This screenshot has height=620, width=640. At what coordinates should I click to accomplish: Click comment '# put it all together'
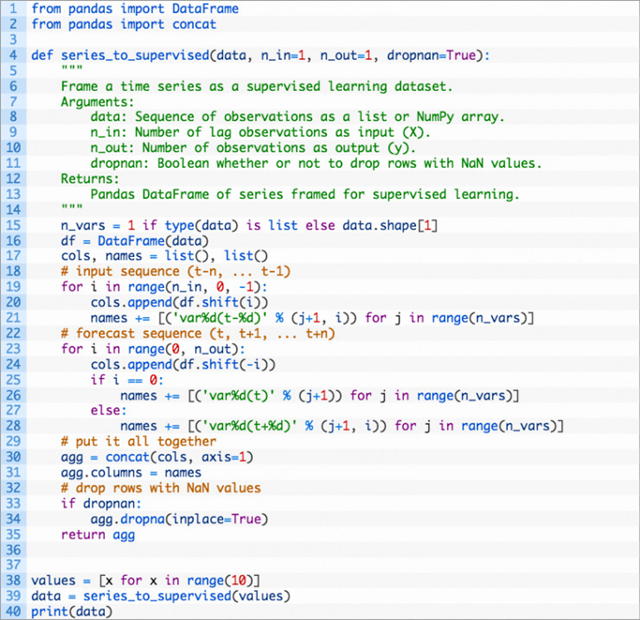pyautogui.click(x=139, y=442)
